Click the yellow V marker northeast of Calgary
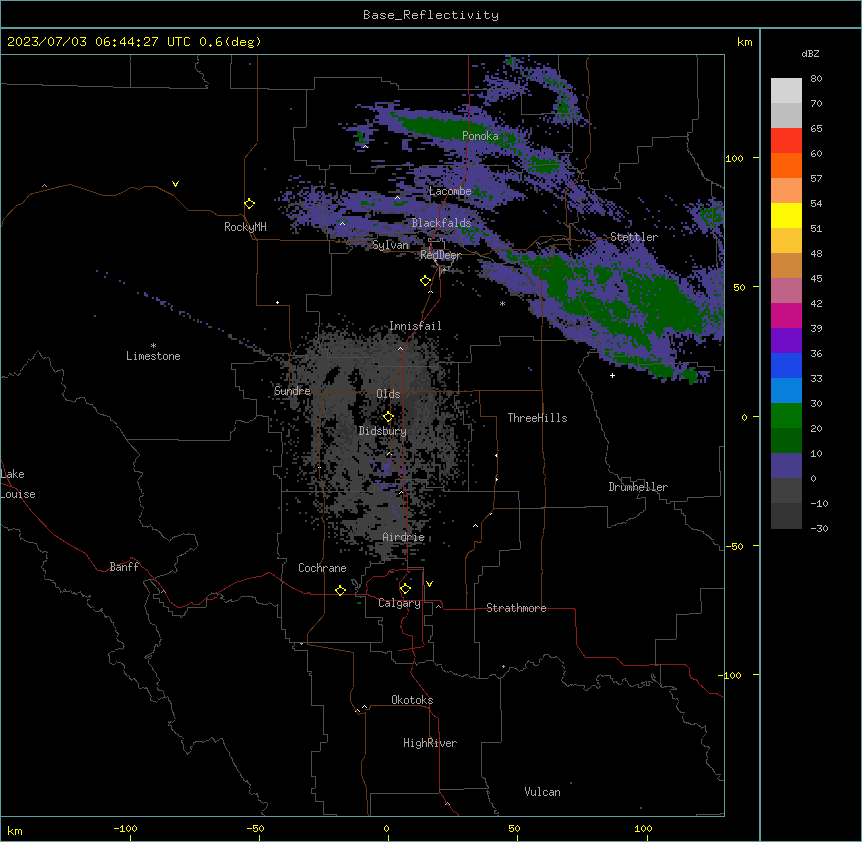 tap(429, 584)
